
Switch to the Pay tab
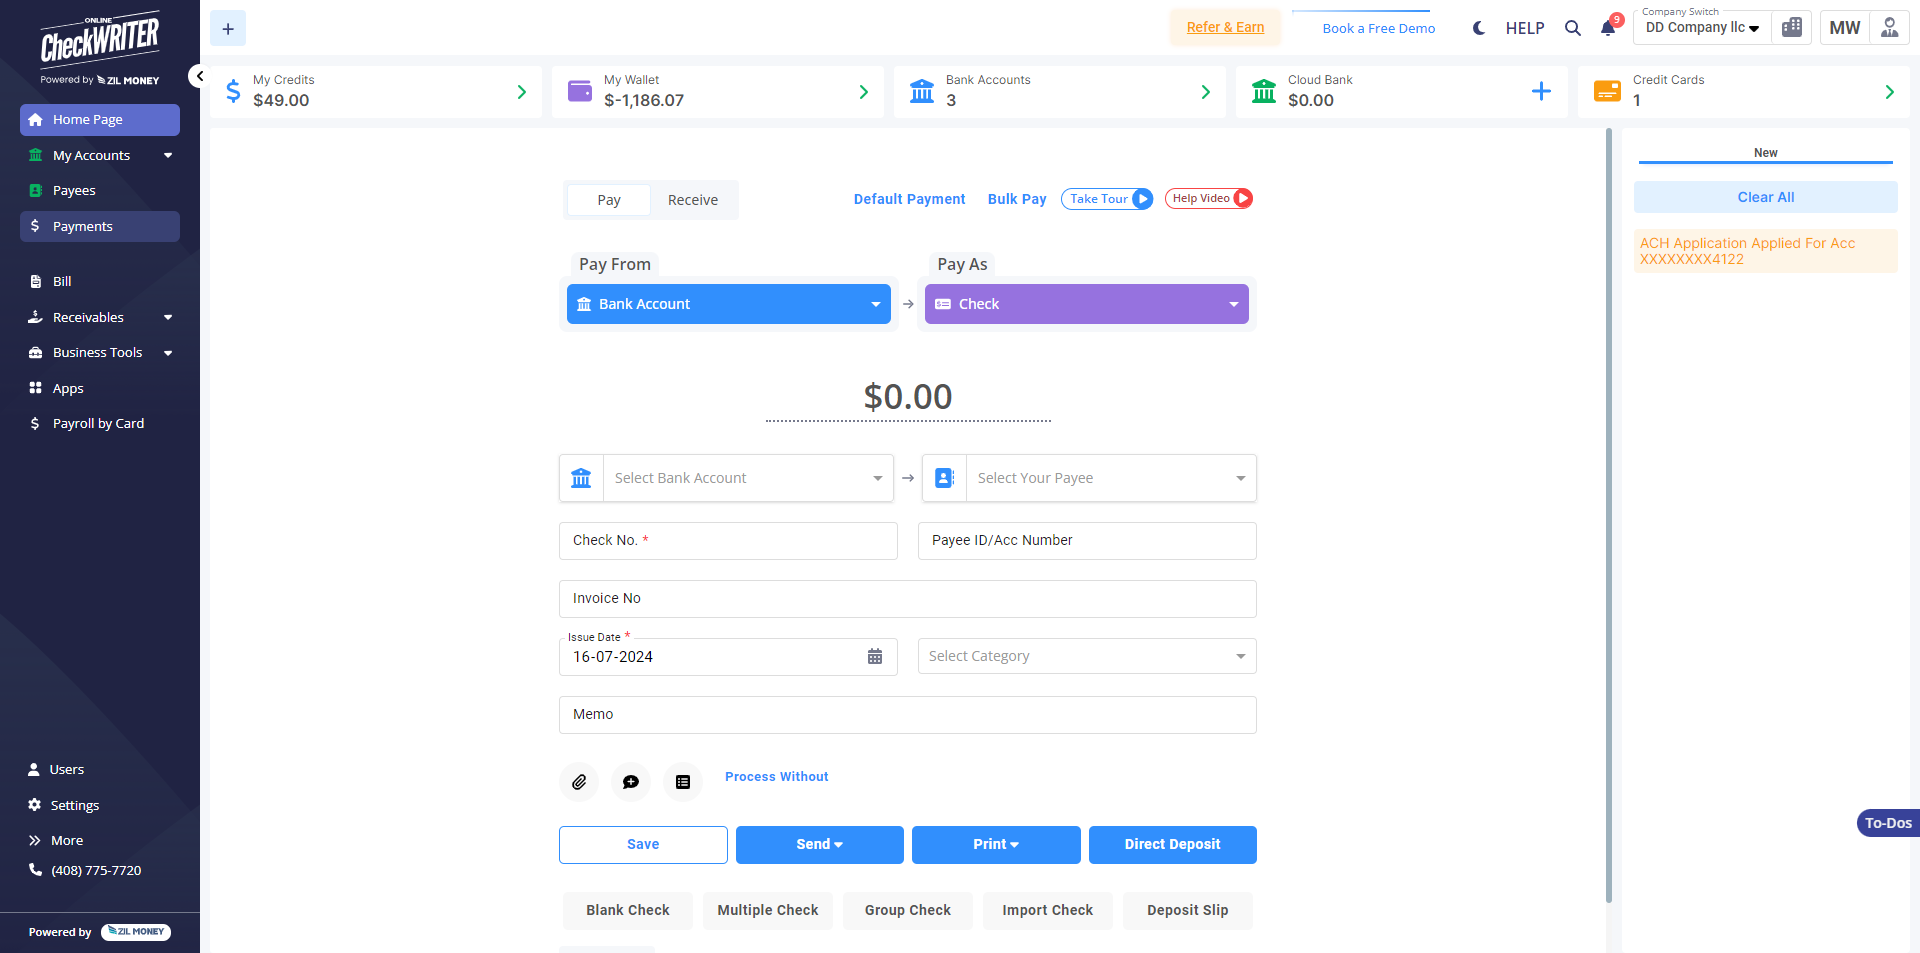click(x=609, y=200)
